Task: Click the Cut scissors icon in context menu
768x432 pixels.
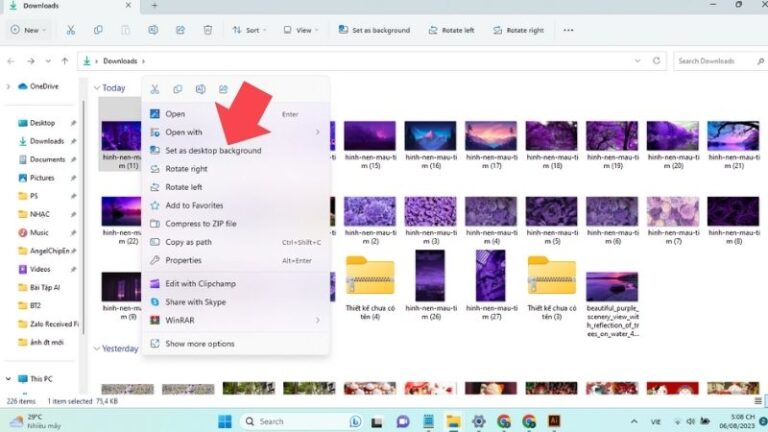Action: (x=155, y=90)
